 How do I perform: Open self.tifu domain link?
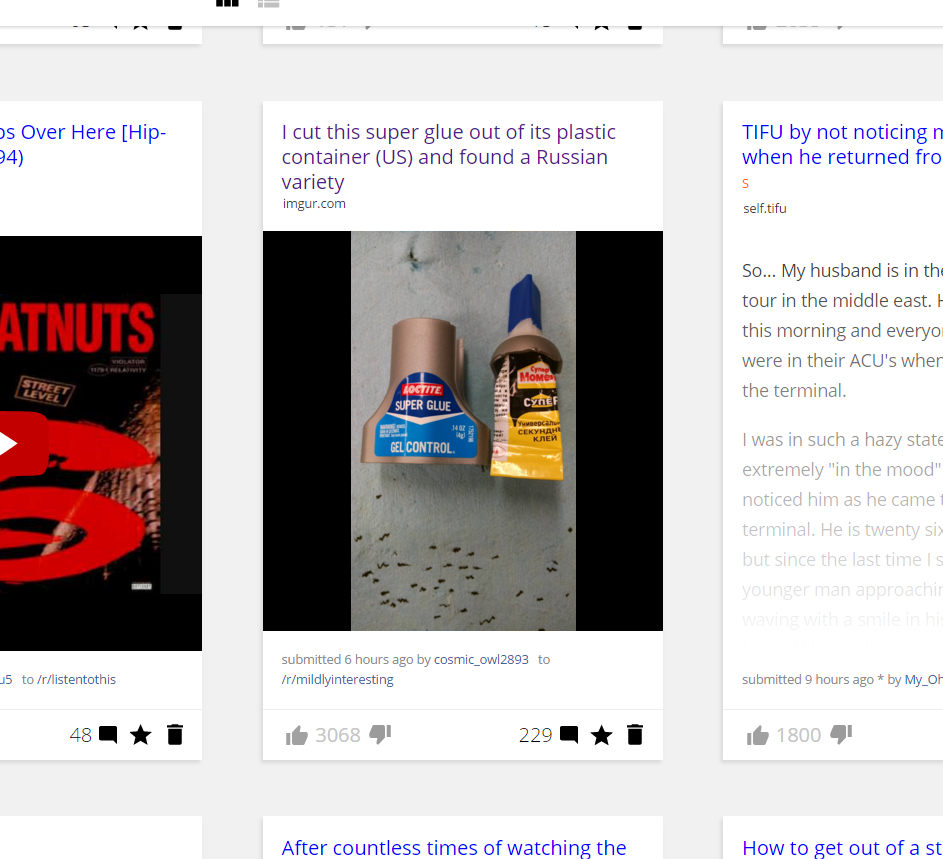point(764,208)
